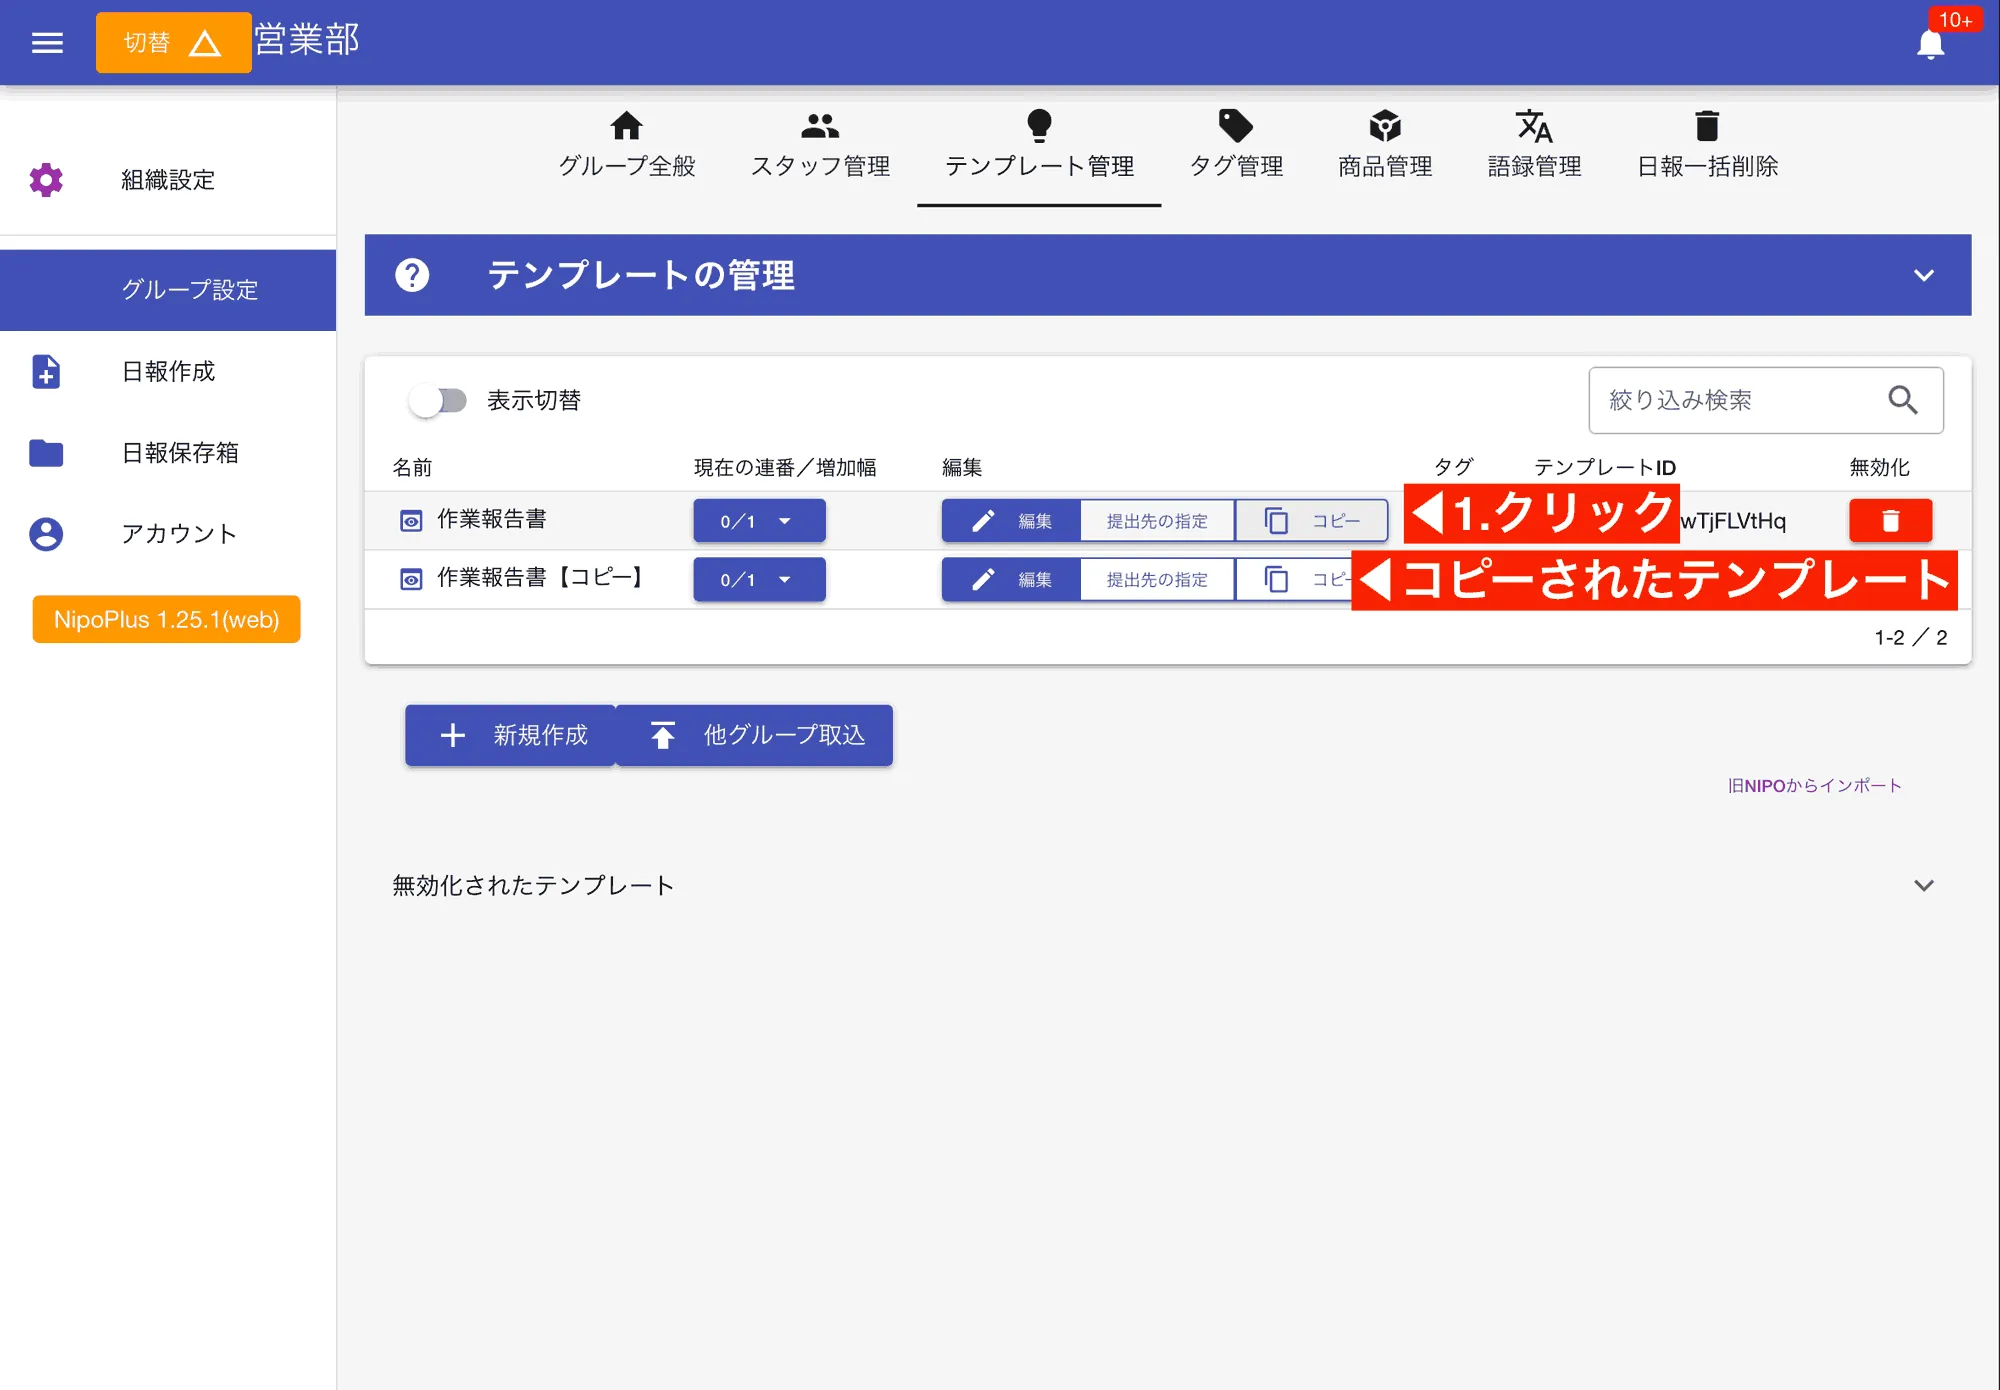Viewport: 2000px width, 1390px height.
Task: Toggle the preview eye for 作業報告書
Action: pos(412,519)
